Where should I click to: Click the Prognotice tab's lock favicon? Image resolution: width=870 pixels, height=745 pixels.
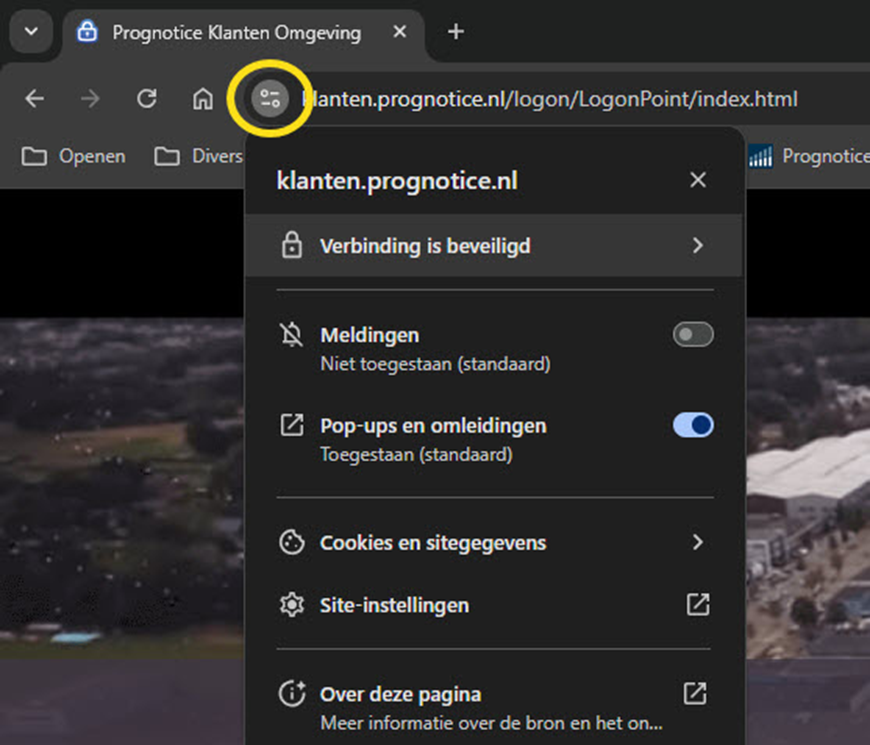tap(87, 32)
